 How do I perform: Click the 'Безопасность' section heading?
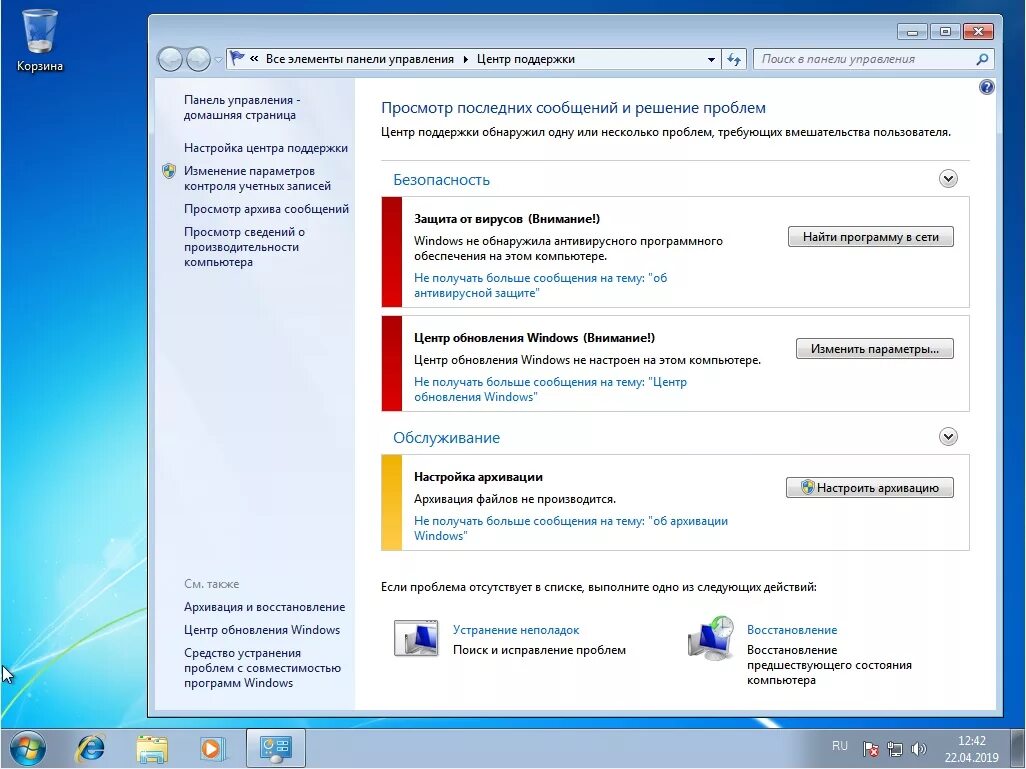[x=441, y=179]
